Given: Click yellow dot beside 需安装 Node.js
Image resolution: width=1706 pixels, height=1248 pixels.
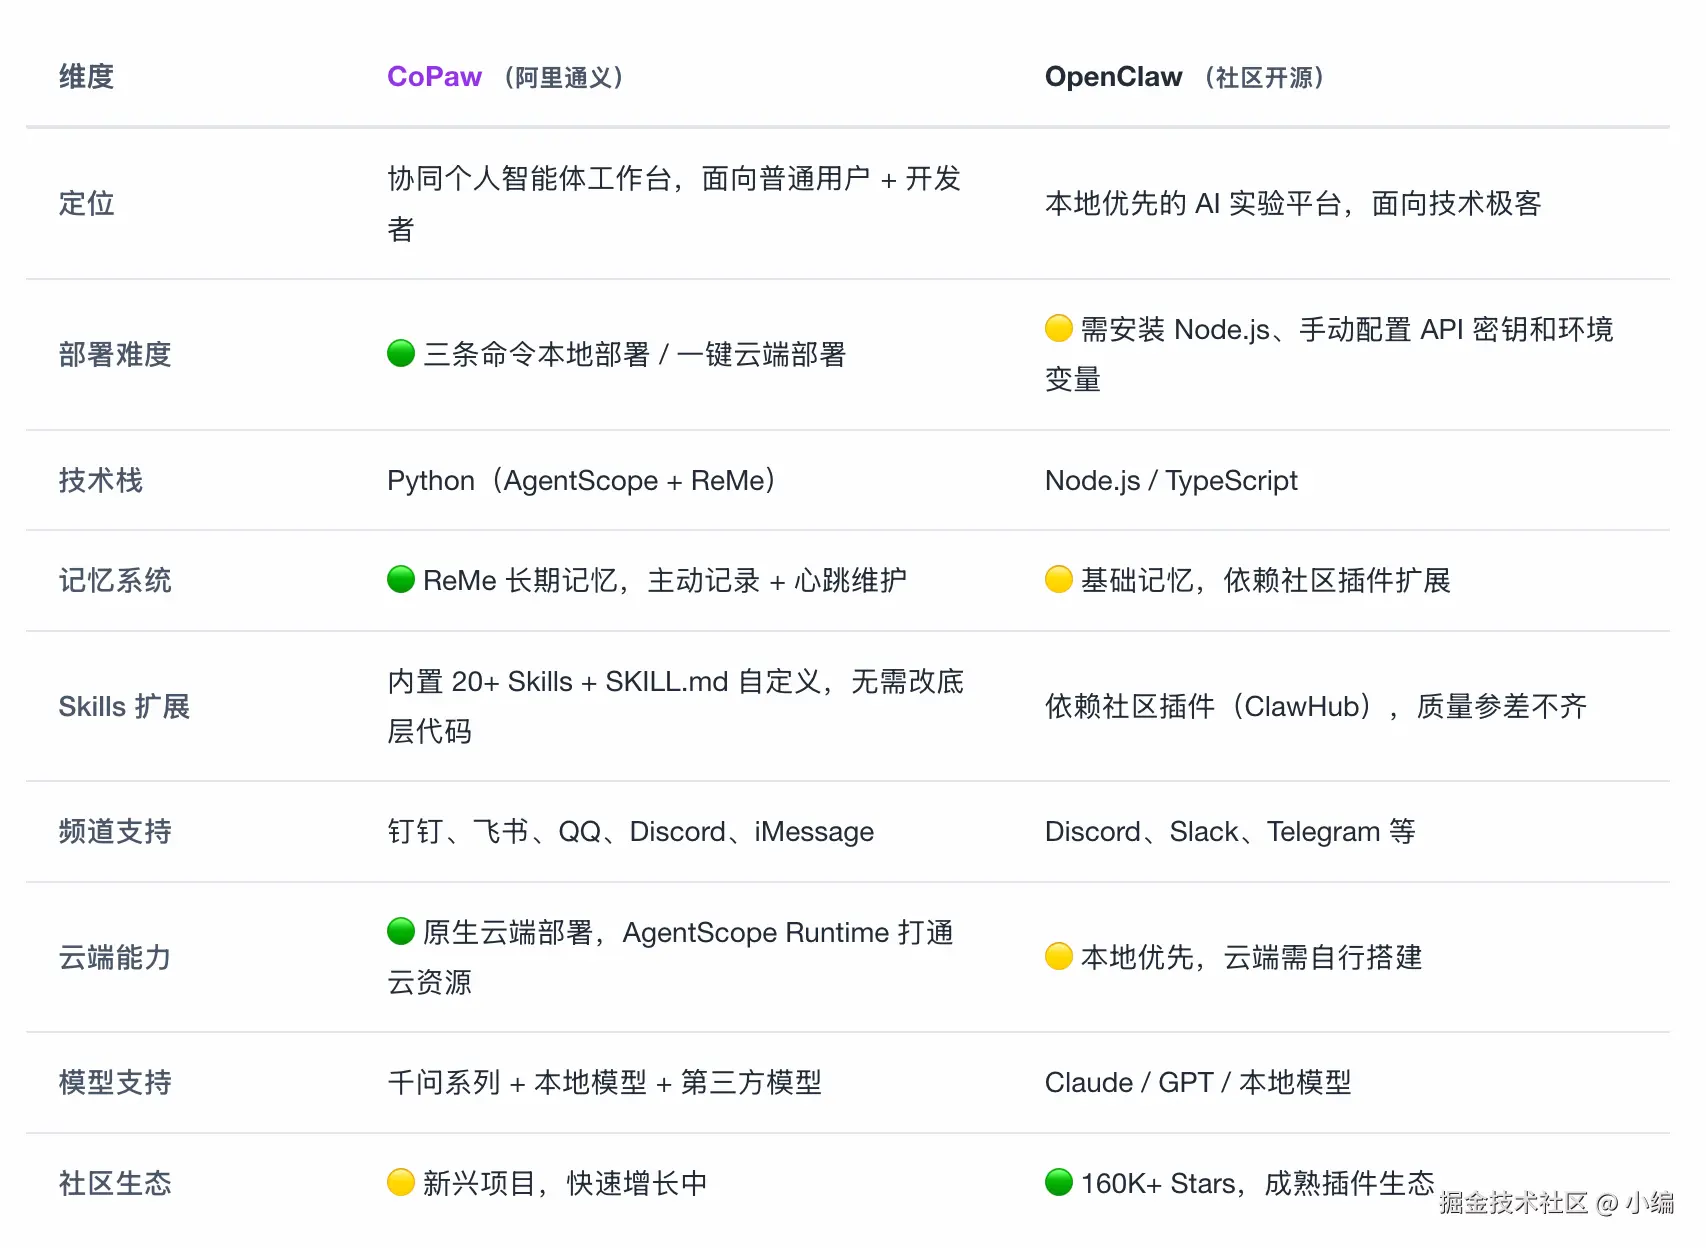Looking at the screenshot, I should [x=1058, y=328].
